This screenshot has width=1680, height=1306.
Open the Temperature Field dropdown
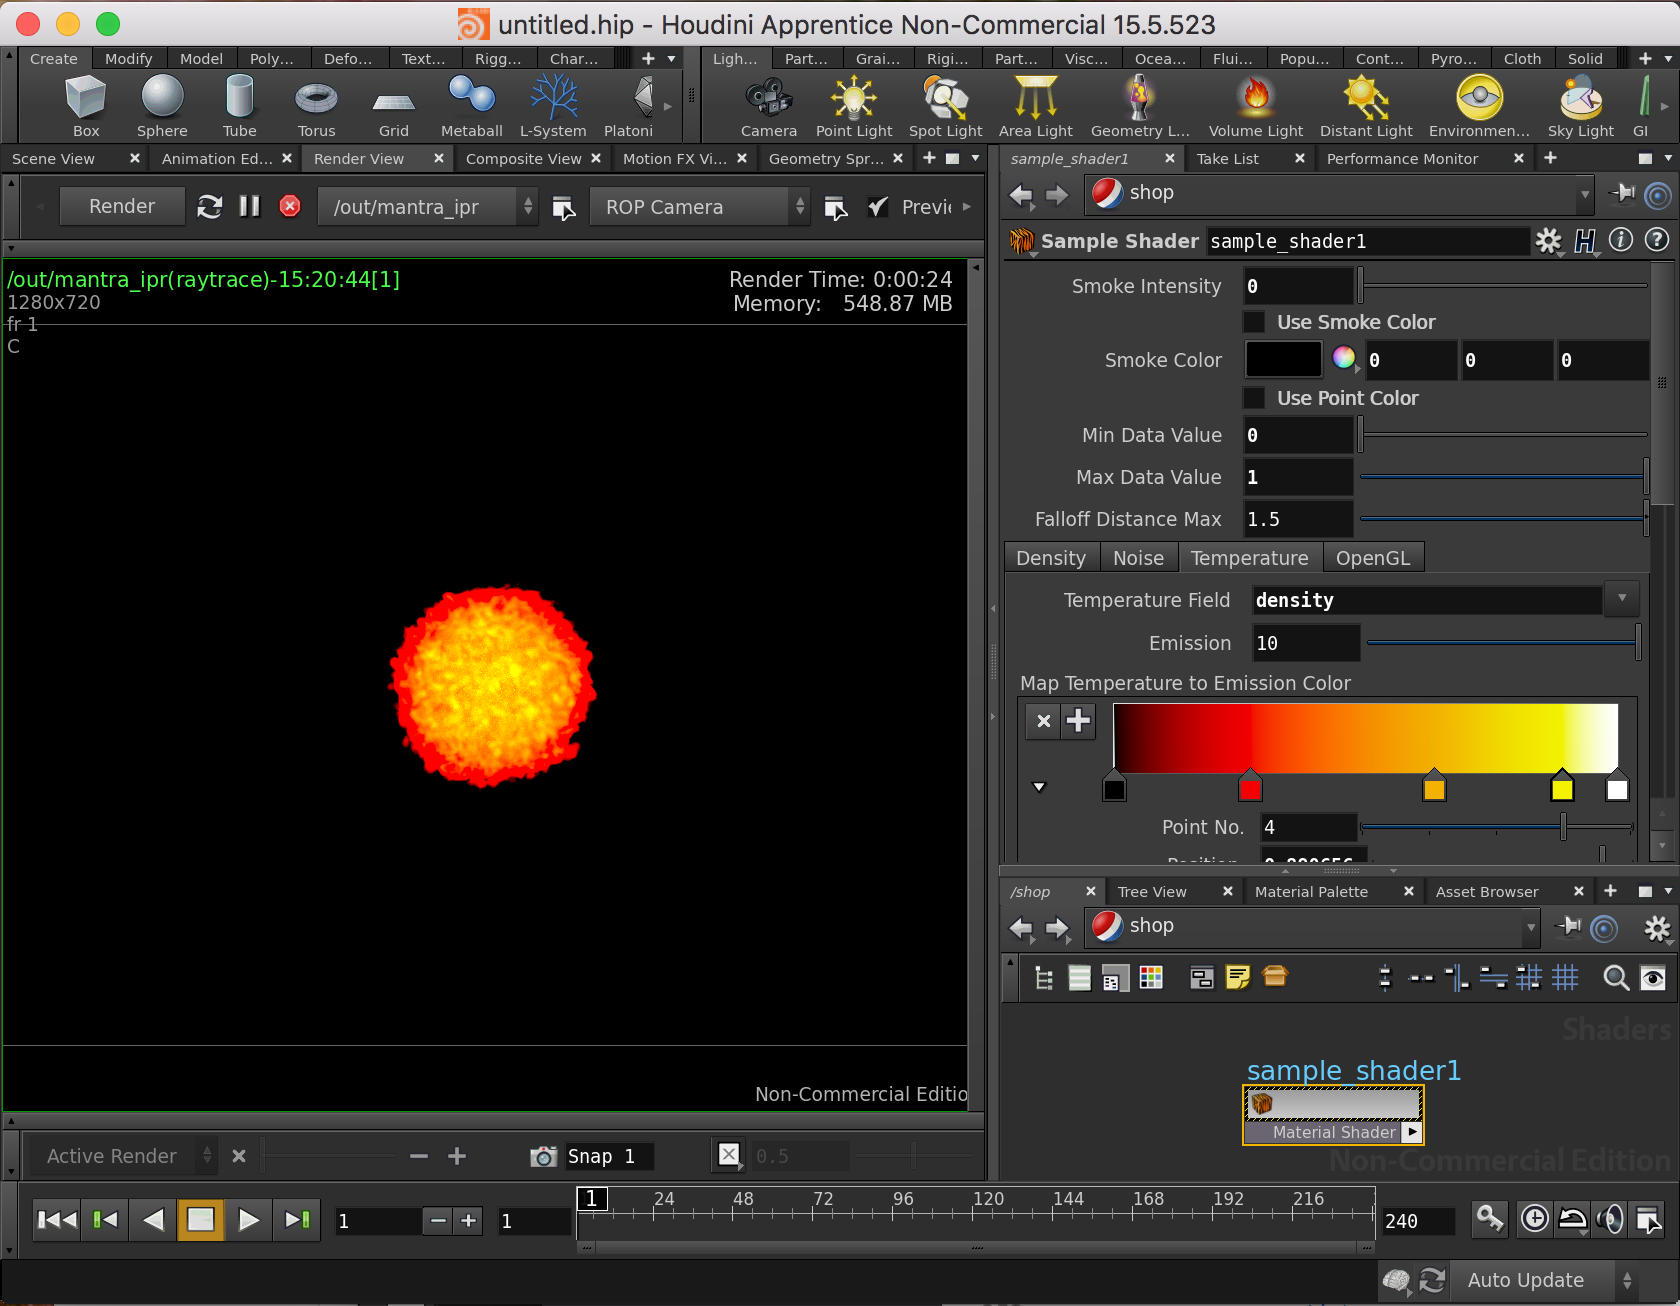[x=1621, y=600]
